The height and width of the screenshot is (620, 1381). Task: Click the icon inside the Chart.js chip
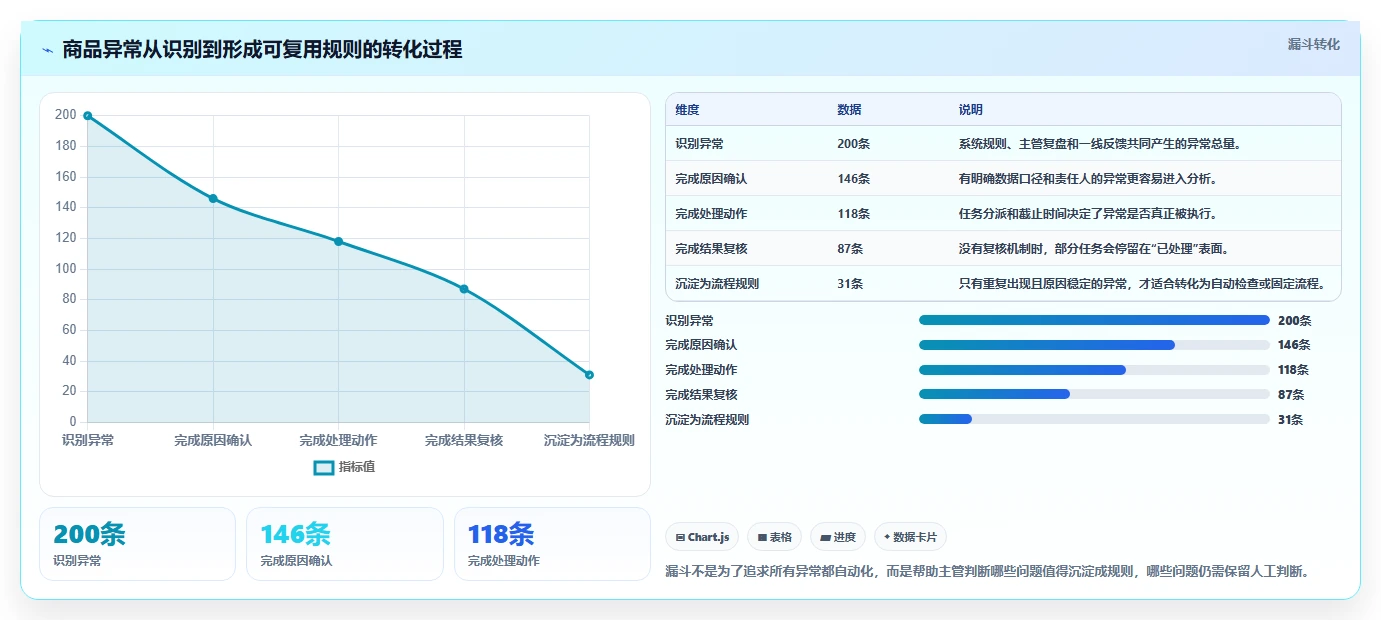(681, 538)
